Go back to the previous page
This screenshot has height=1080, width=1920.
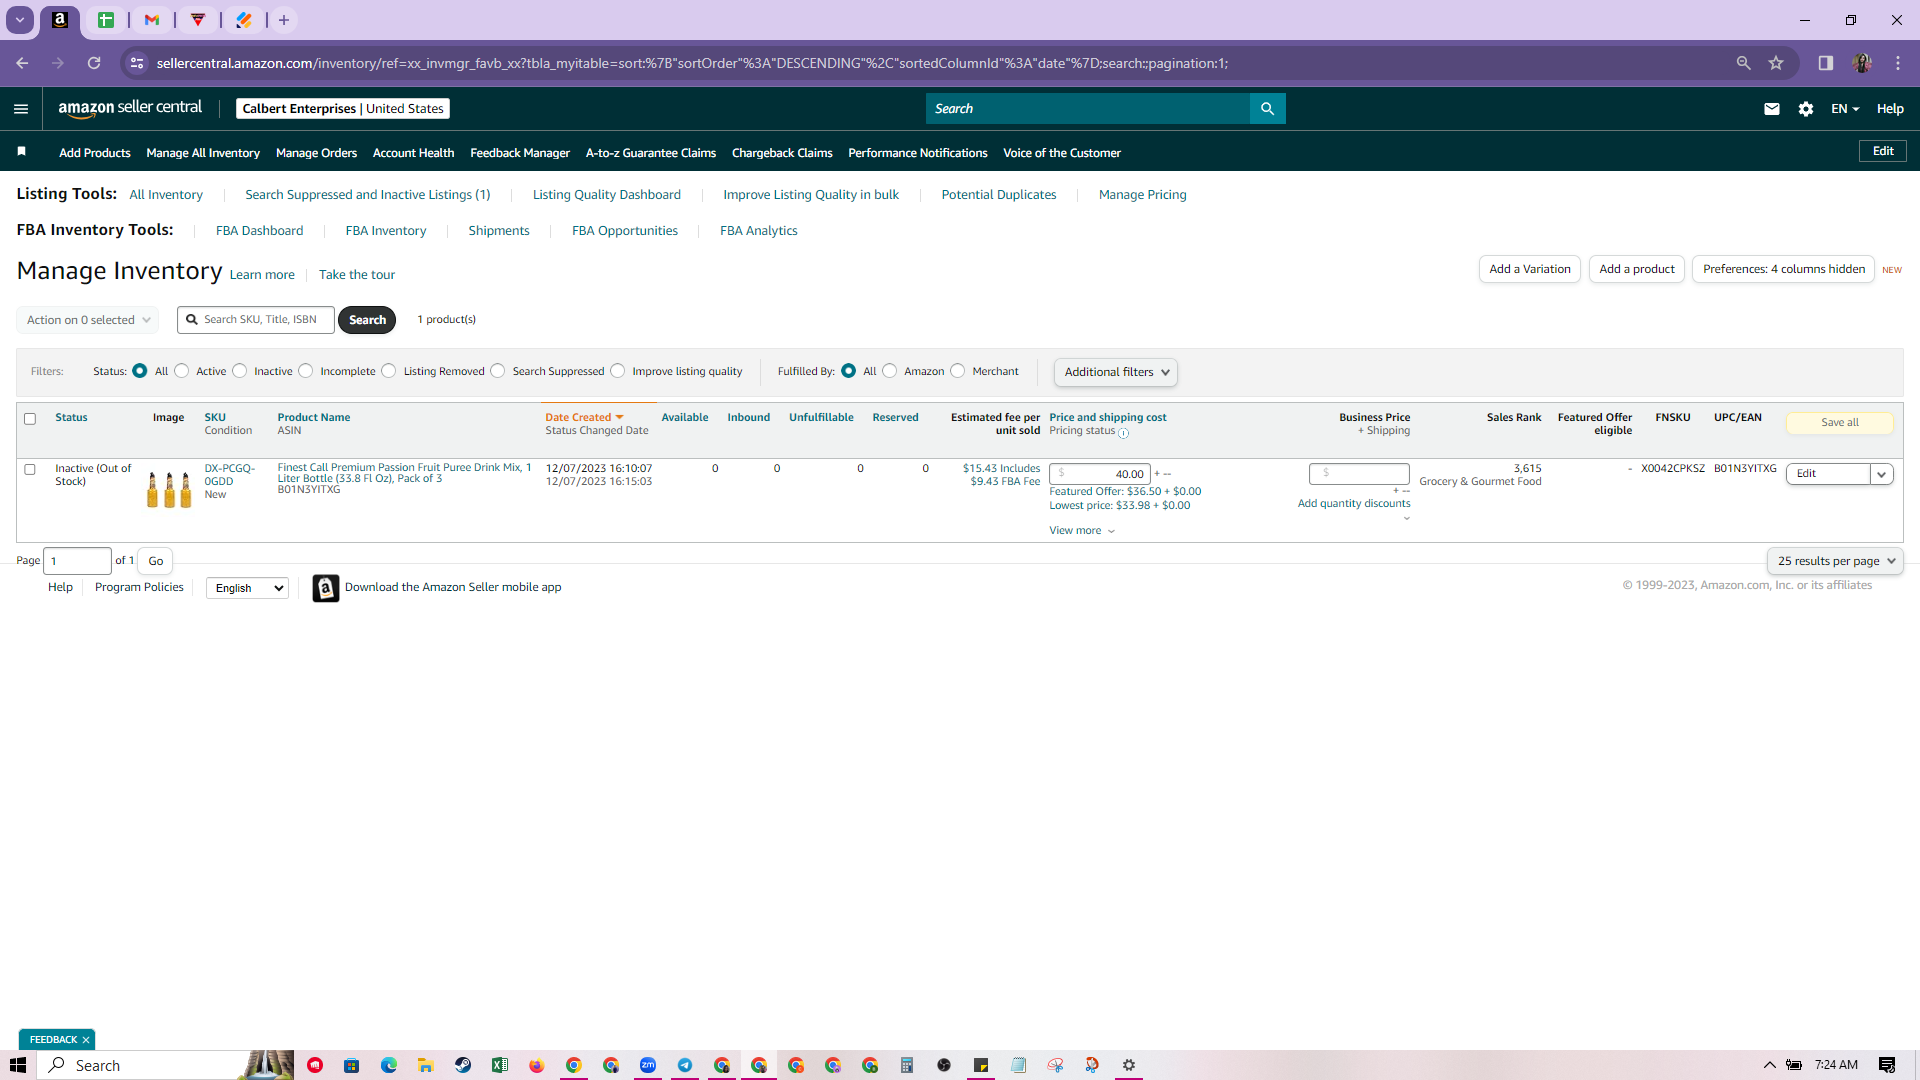tap(22, 63)
